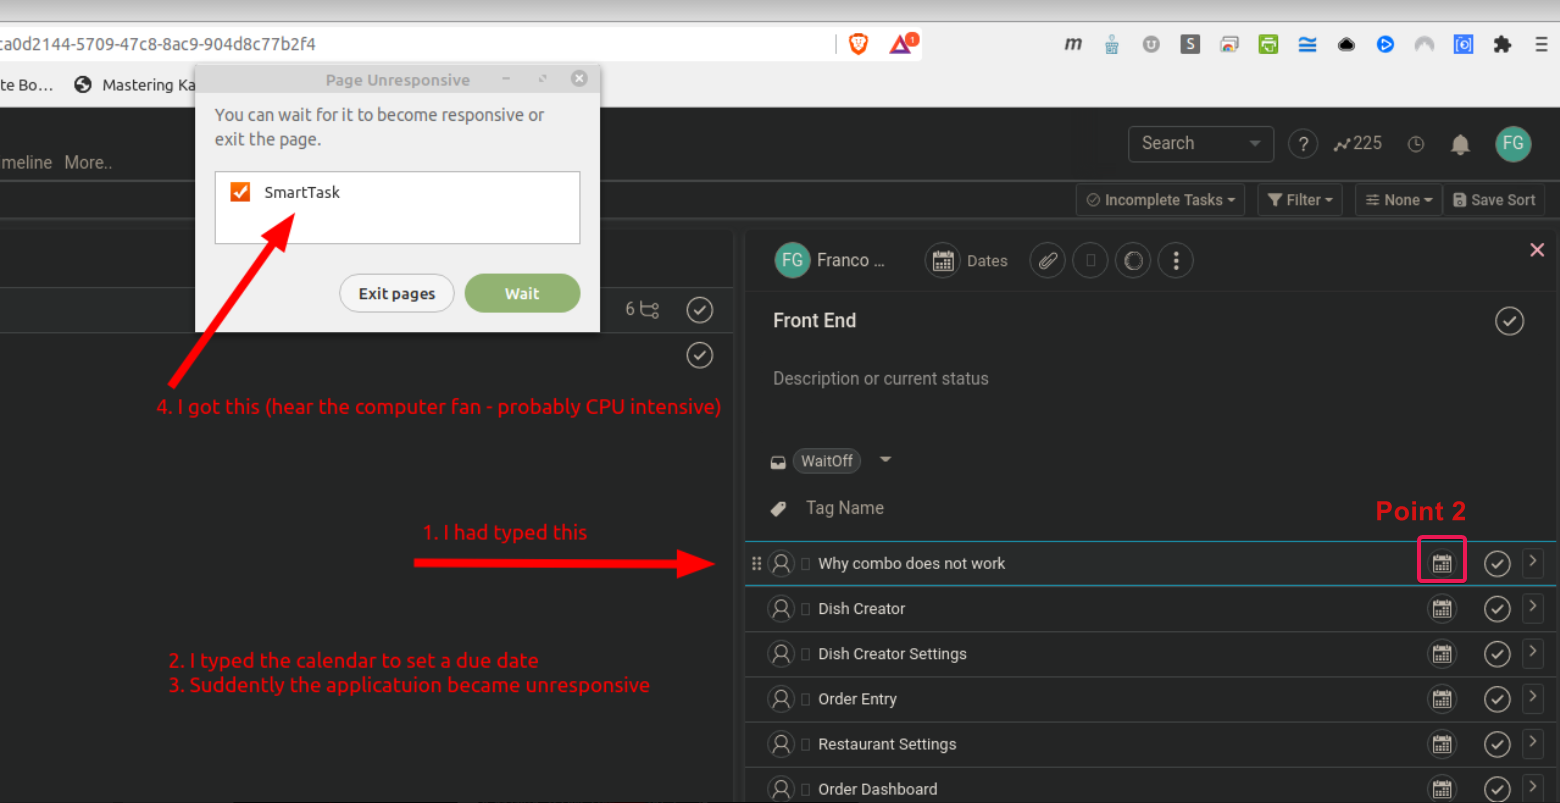
Task: Mark Order Entry subtask complete
Action: (1497, 699)
